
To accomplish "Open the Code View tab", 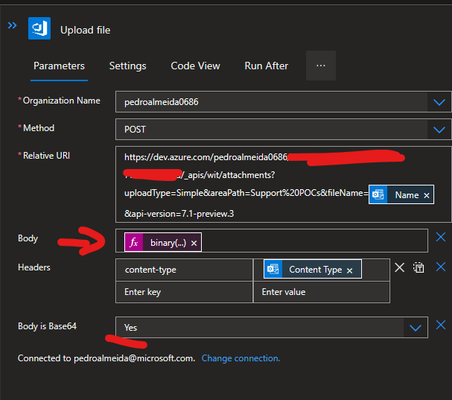I will pos(195,66).
